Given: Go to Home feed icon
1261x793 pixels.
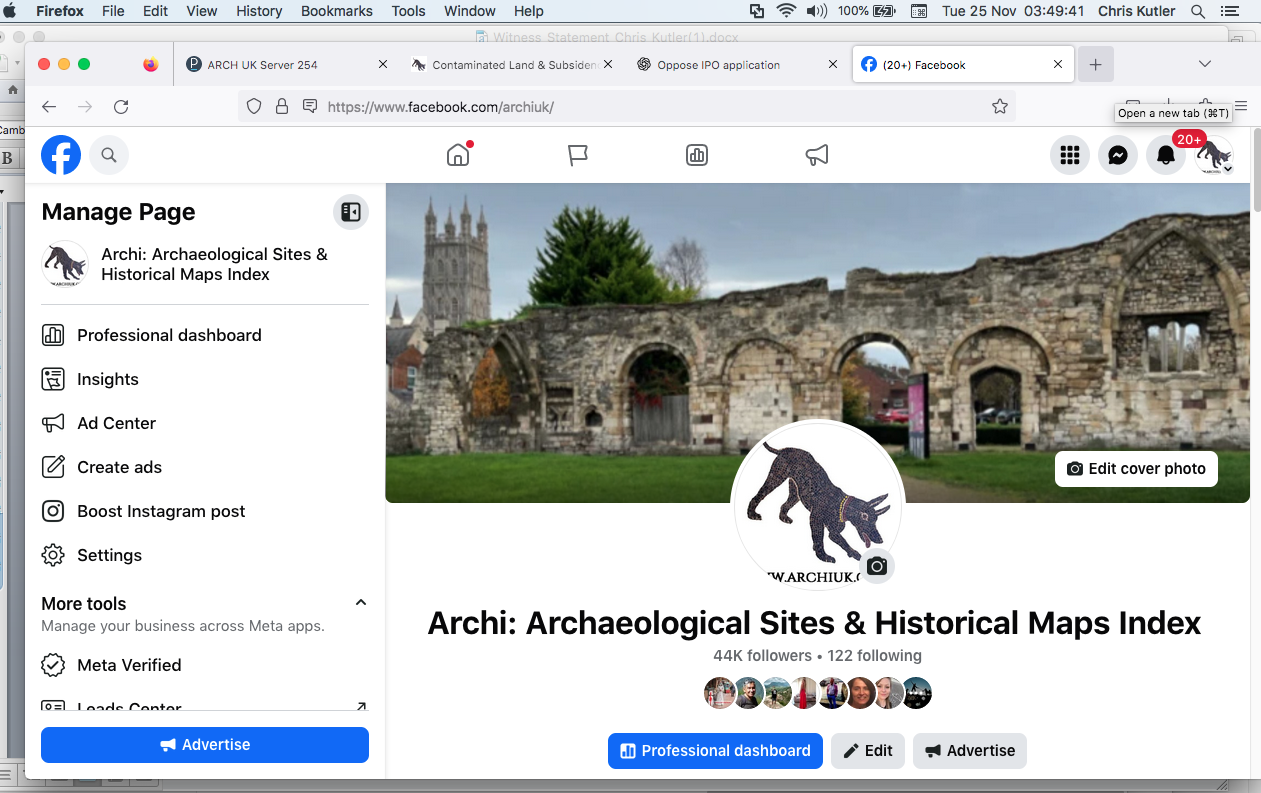Looking at the screenshot, I should (x=458, y=155).
